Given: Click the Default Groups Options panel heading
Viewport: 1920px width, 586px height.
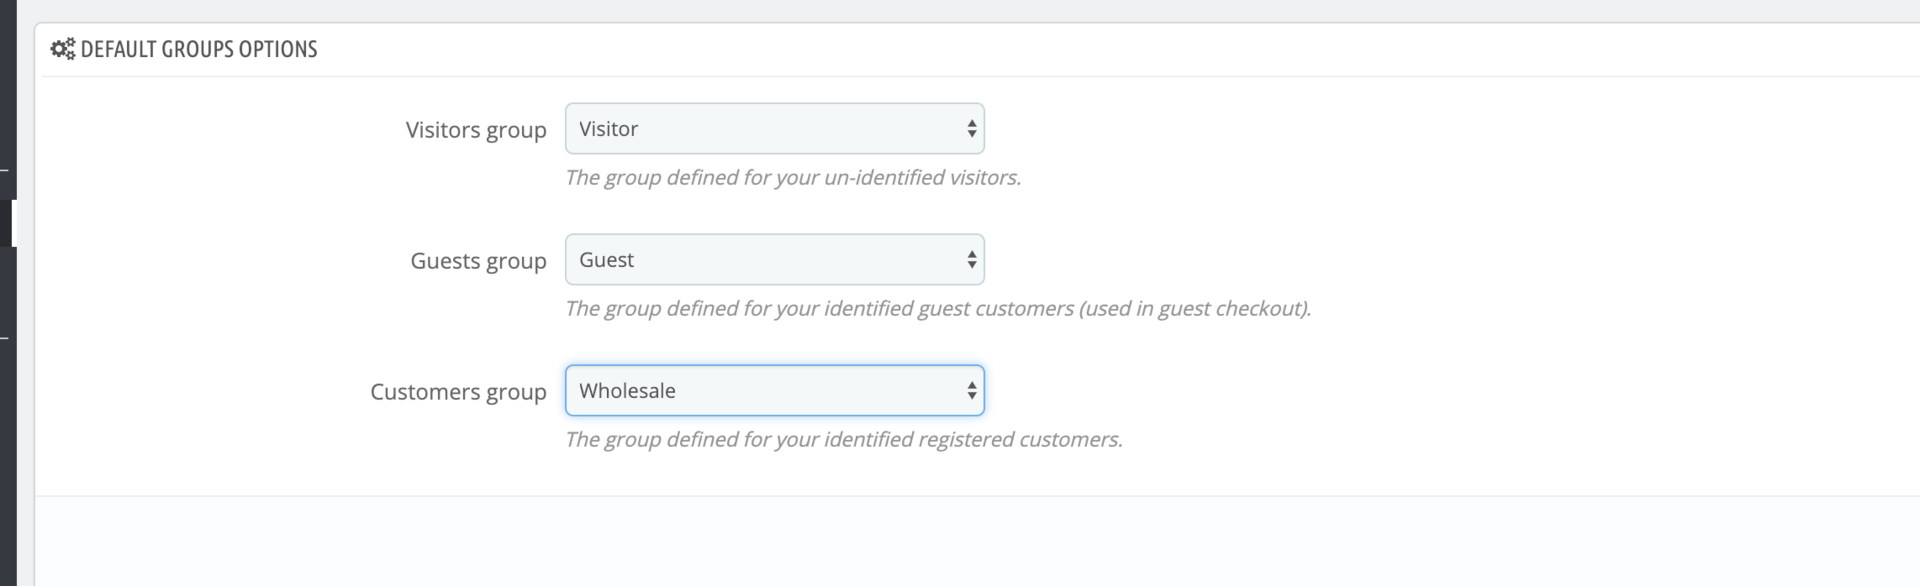Looking at the screenshot, I should [x=199, y=49].
